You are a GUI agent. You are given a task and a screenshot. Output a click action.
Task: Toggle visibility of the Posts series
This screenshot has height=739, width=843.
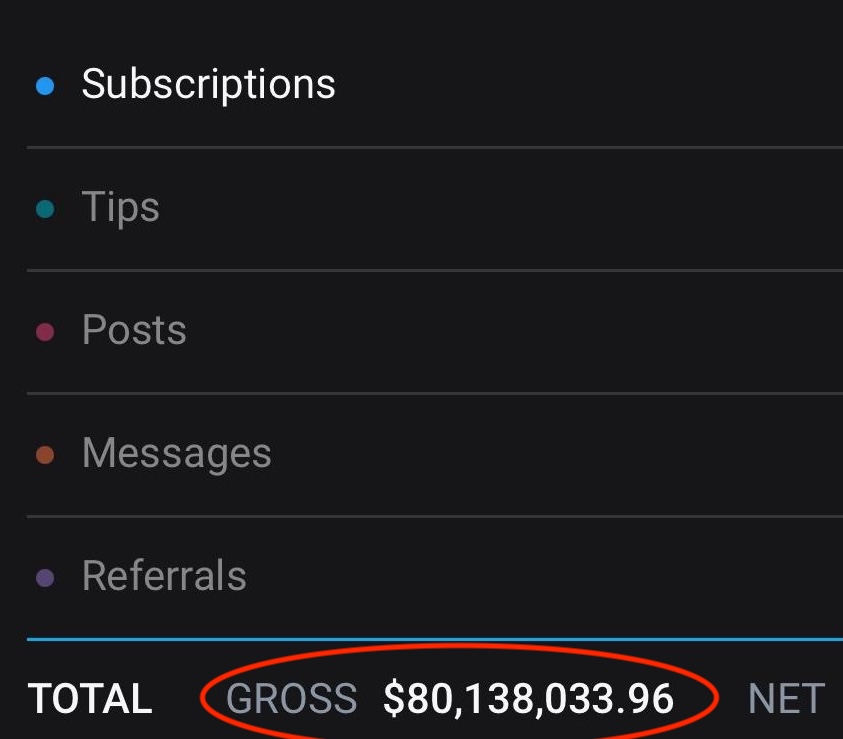tap(134, 330)
